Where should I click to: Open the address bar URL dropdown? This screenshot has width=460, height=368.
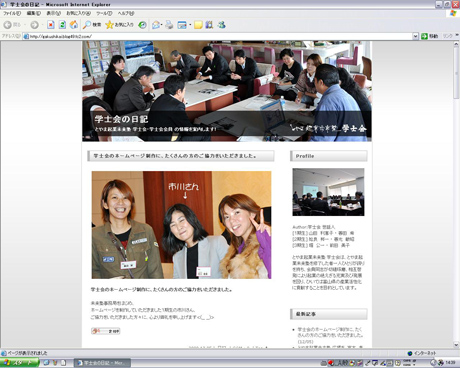[415, 36]
